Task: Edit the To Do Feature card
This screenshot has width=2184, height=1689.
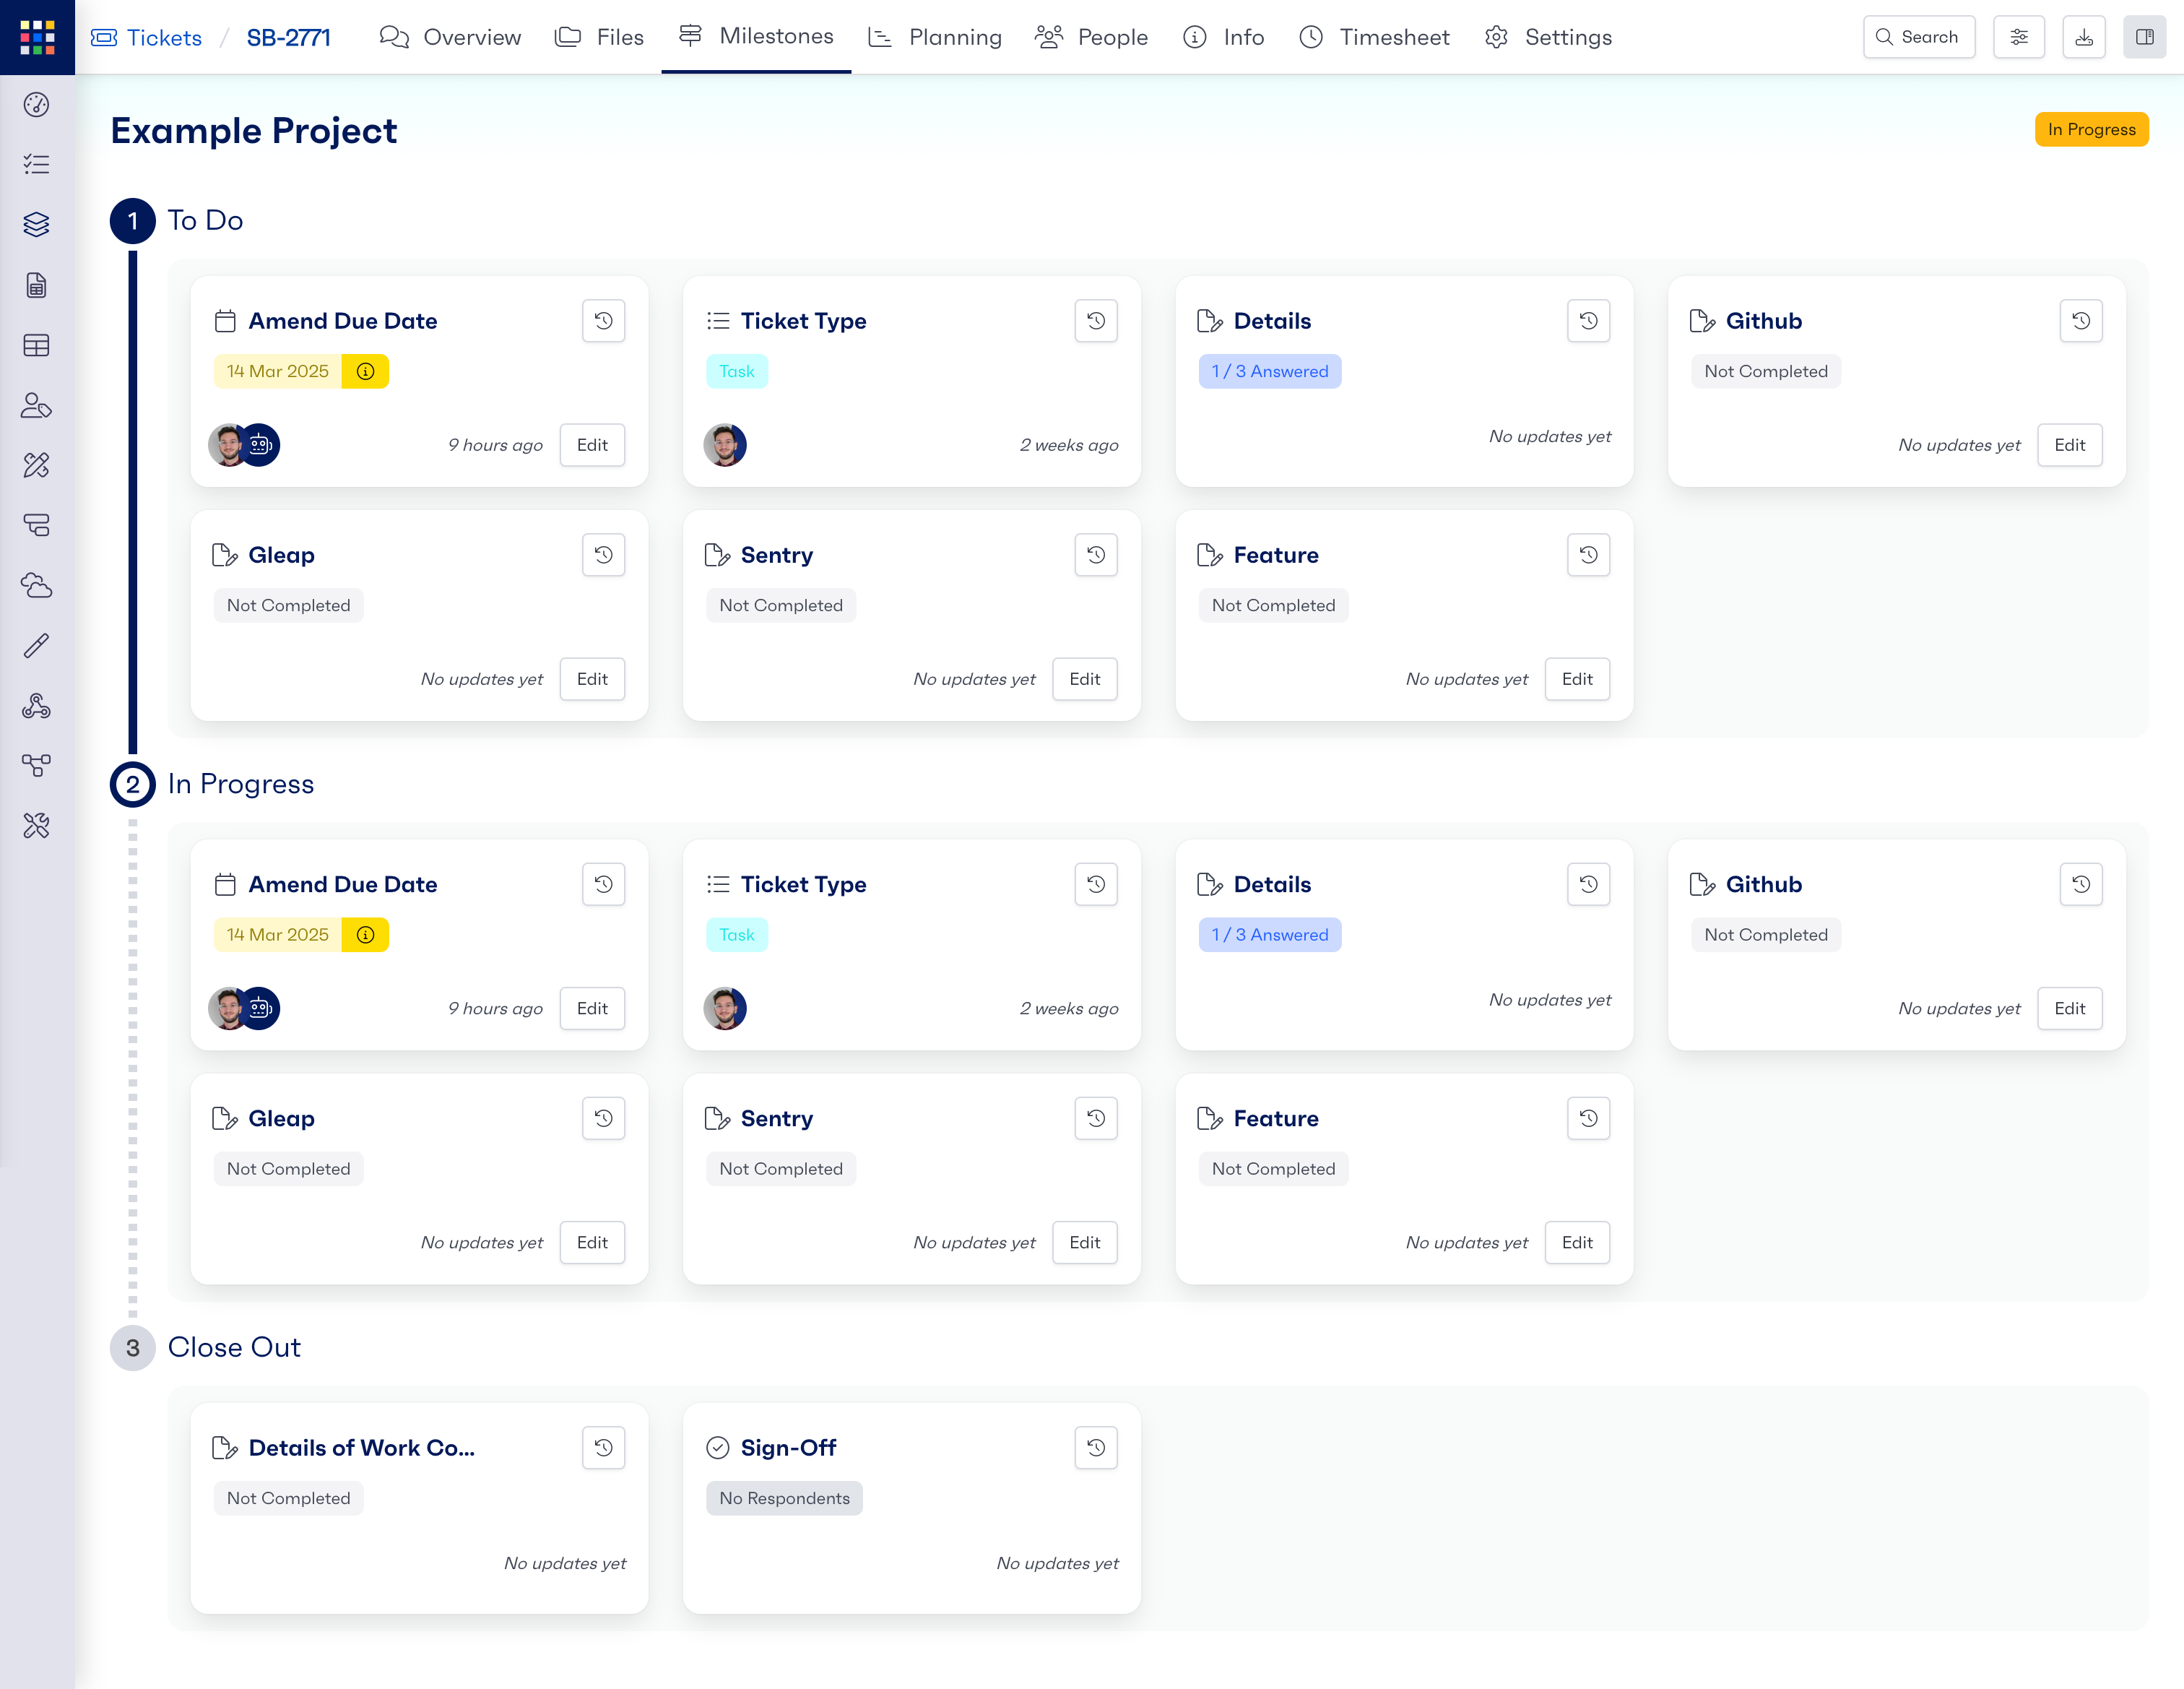Action: (1577, 679)
